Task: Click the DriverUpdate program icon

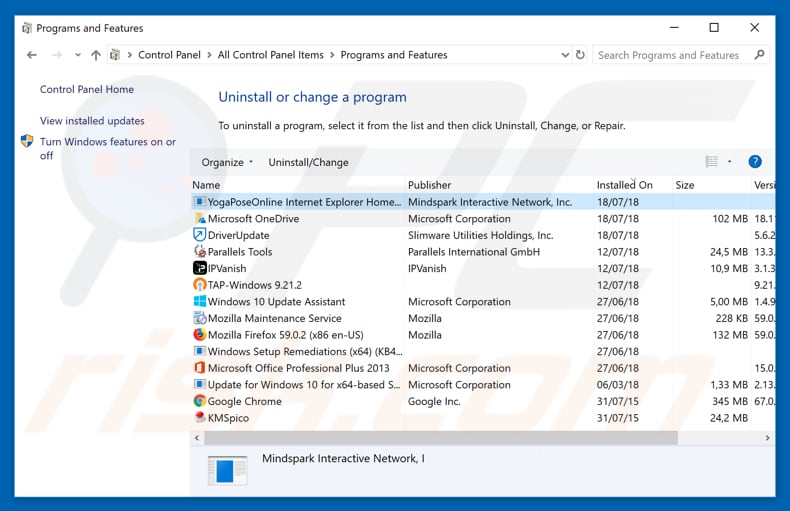Action: pos(200,235)
